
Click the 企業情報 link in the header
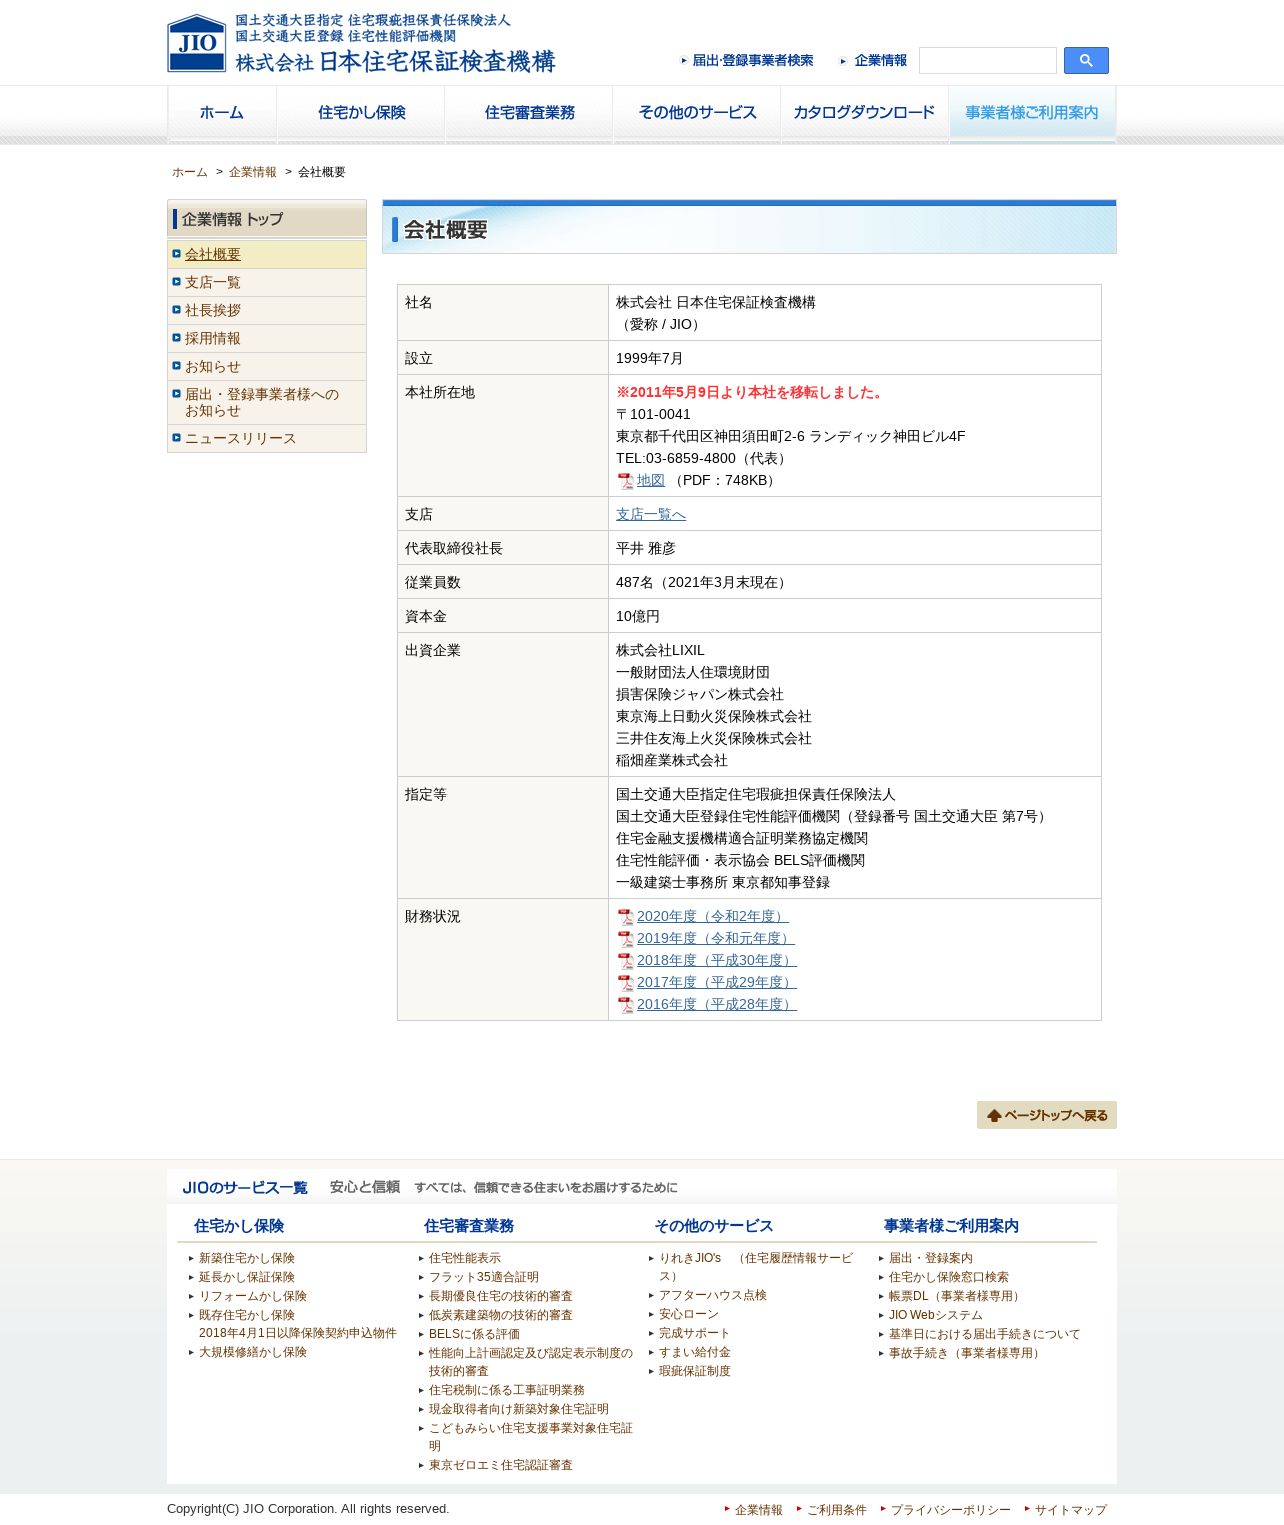pos(874,61)
